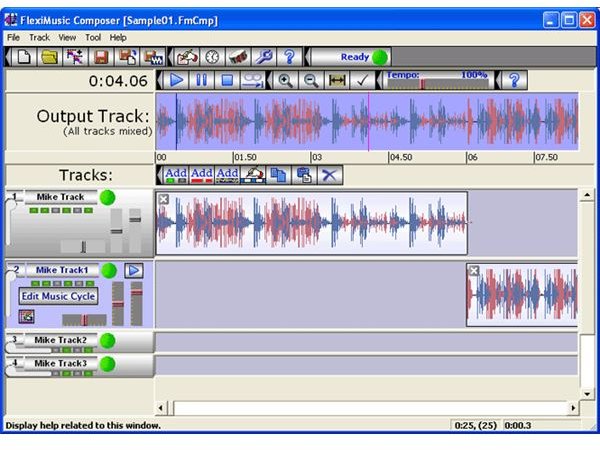Screen dimensions: 600x450
Task: Start playback with the Play button
Action: [176, 80]
